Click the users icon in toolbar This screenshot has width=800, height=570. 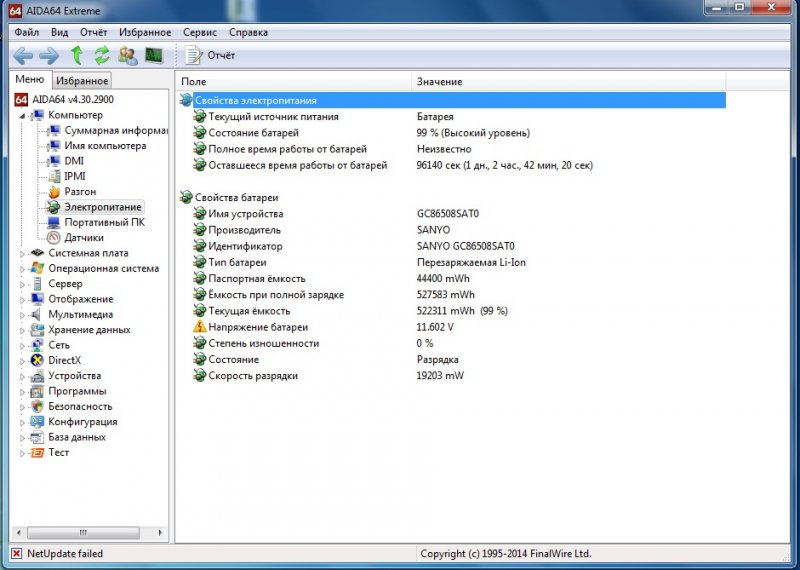point(128,55)
